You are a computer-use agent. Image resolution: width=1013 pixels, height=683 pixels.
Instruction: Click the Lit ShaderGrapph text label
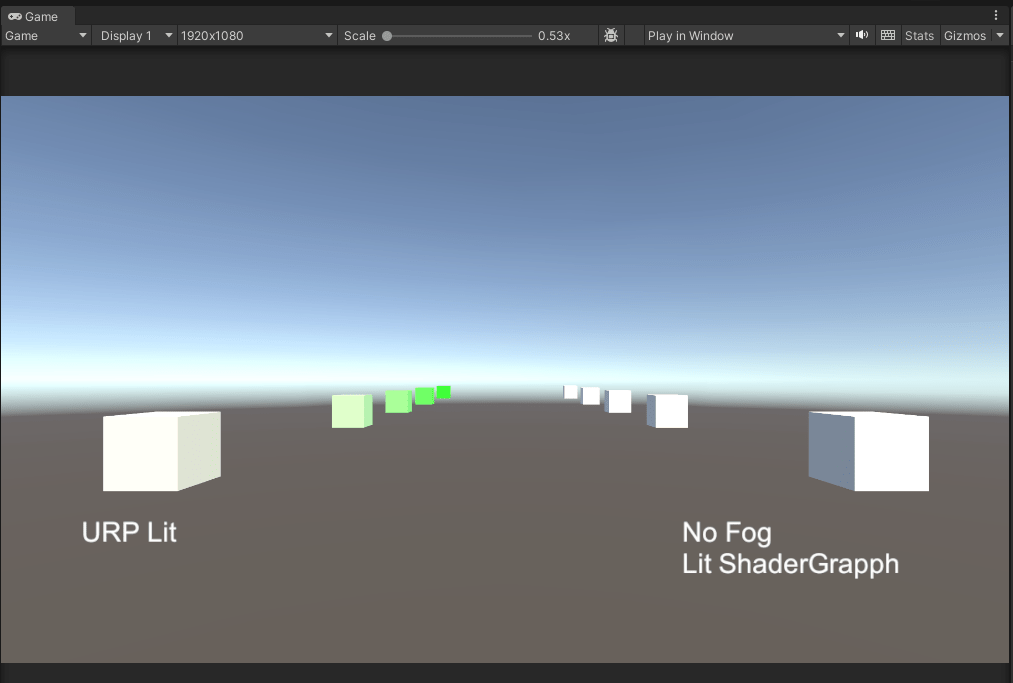[x=790, y=564]
